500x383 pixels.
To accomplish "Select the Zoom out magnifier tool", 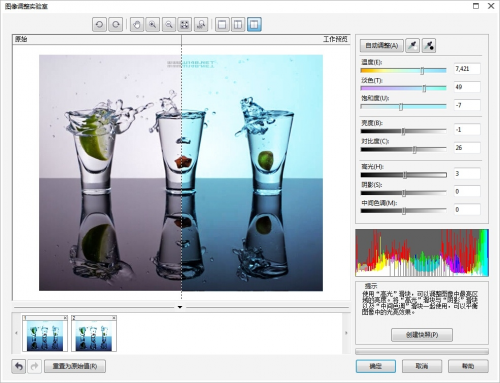I will click(x=169, y=24).
